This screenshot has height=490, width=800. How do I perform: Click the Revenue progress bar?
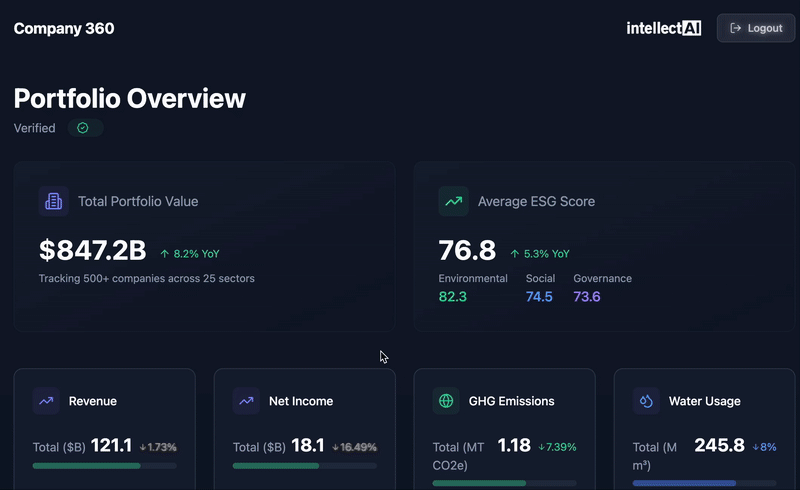click(x=104, y=466)
